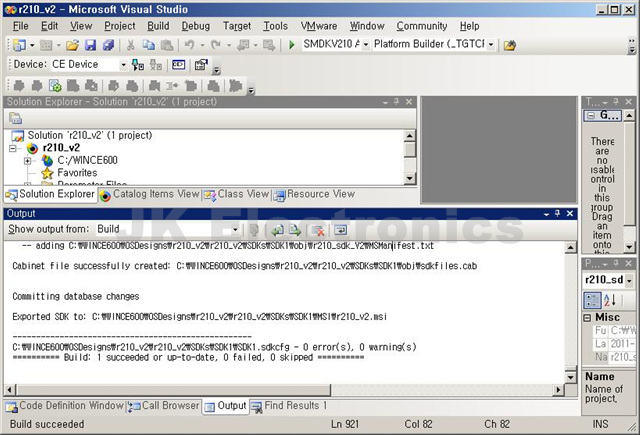Switch to Resource View tab
The width and height of the screenshot is (640, 435).
click(314, 195)
